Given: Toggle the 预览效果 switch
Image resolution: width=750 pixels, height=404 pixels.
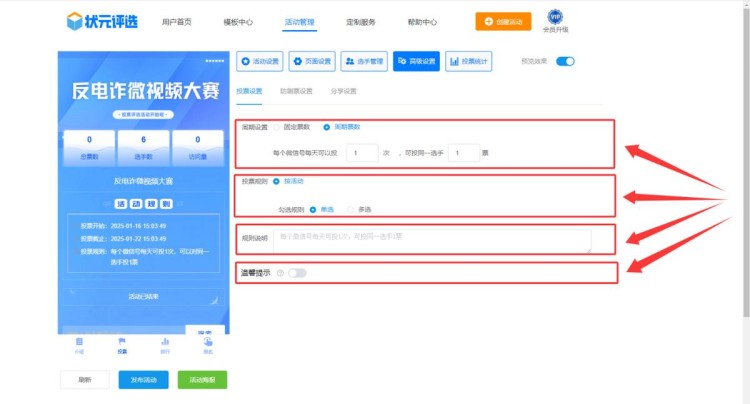Looking at the screenshot, I should [x=565, y=62].
